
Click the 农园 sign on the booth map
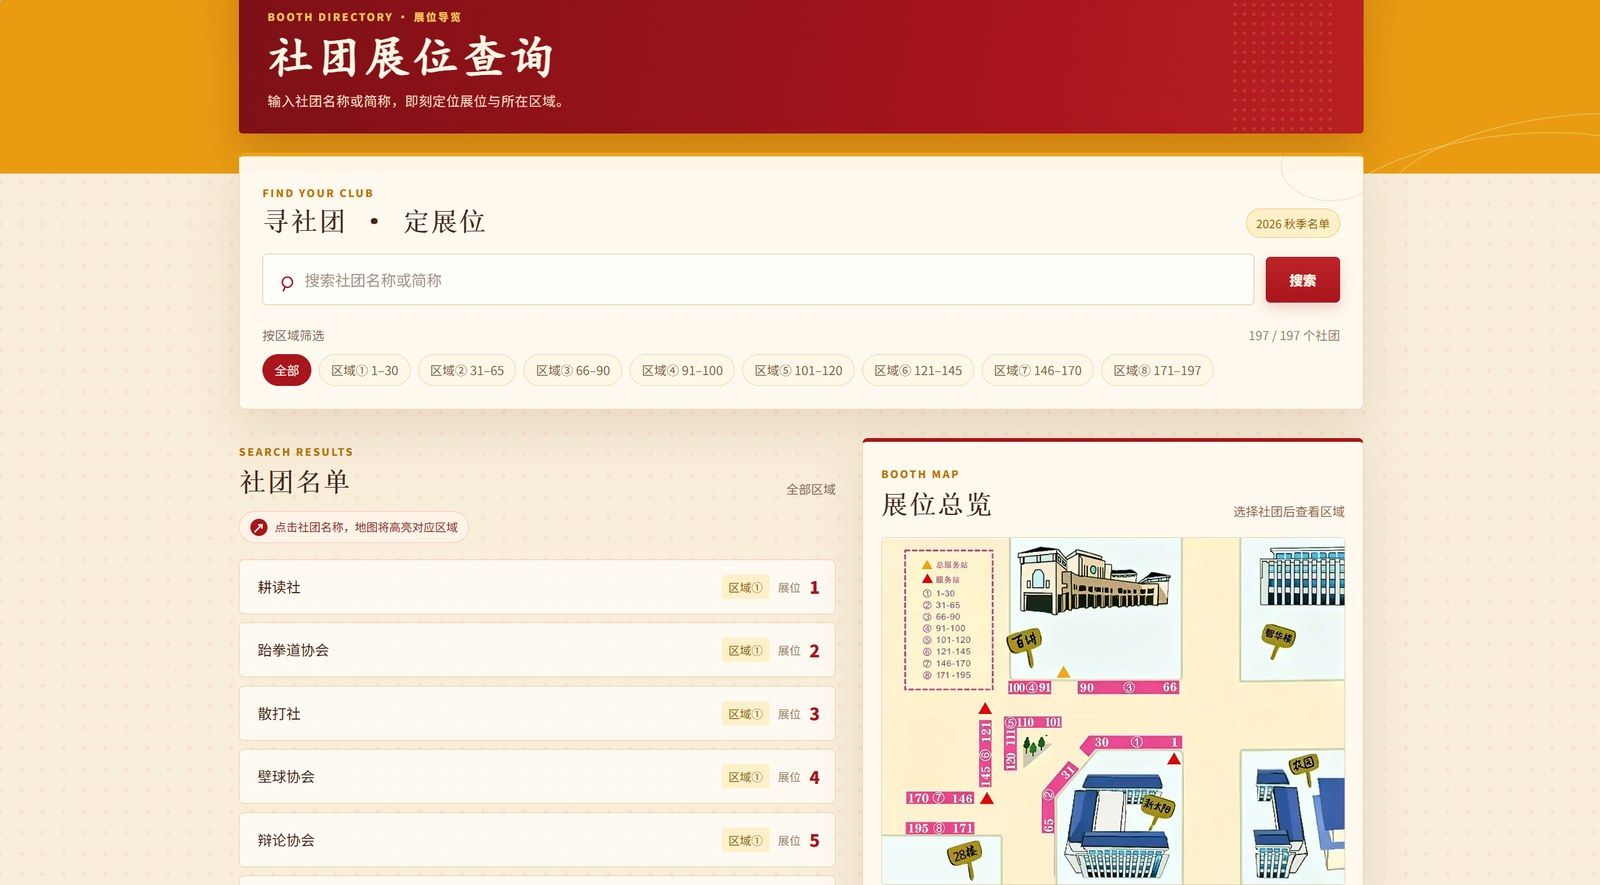click(1303, 767)
